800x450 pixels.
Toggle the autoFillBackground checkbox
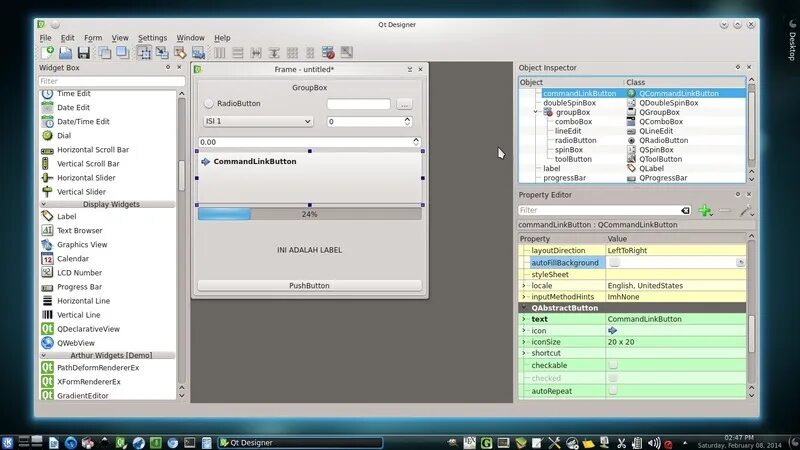pos(614,262)
